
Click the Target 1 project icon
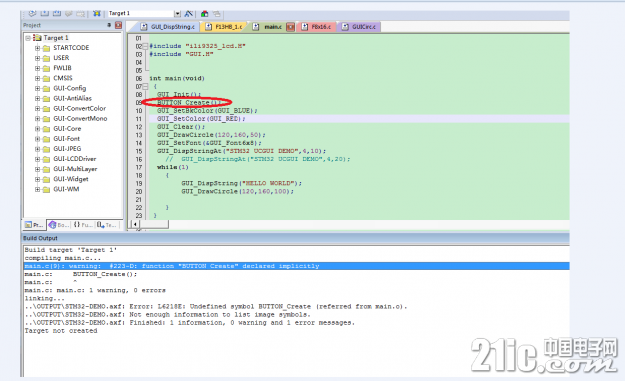pos(37,38)
